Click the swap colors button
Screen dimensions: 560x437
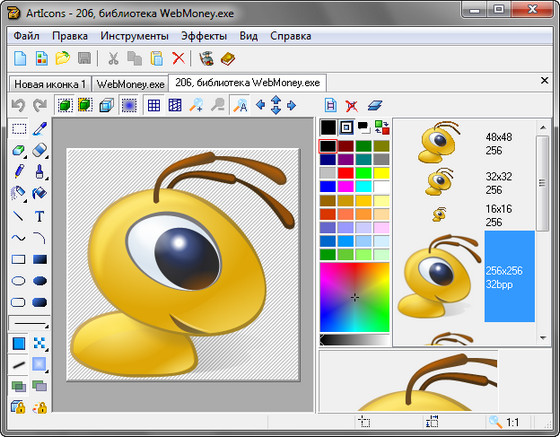pyautogui.click(x=382, y=127)
